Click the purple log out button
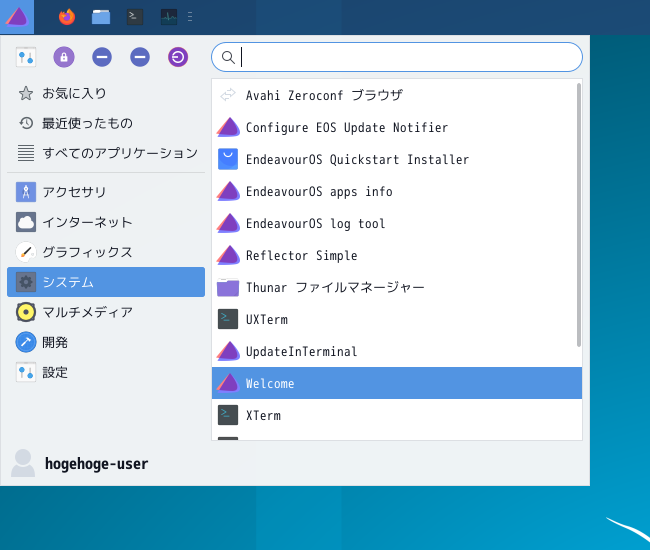650x550 pixels. pos(178,57)
